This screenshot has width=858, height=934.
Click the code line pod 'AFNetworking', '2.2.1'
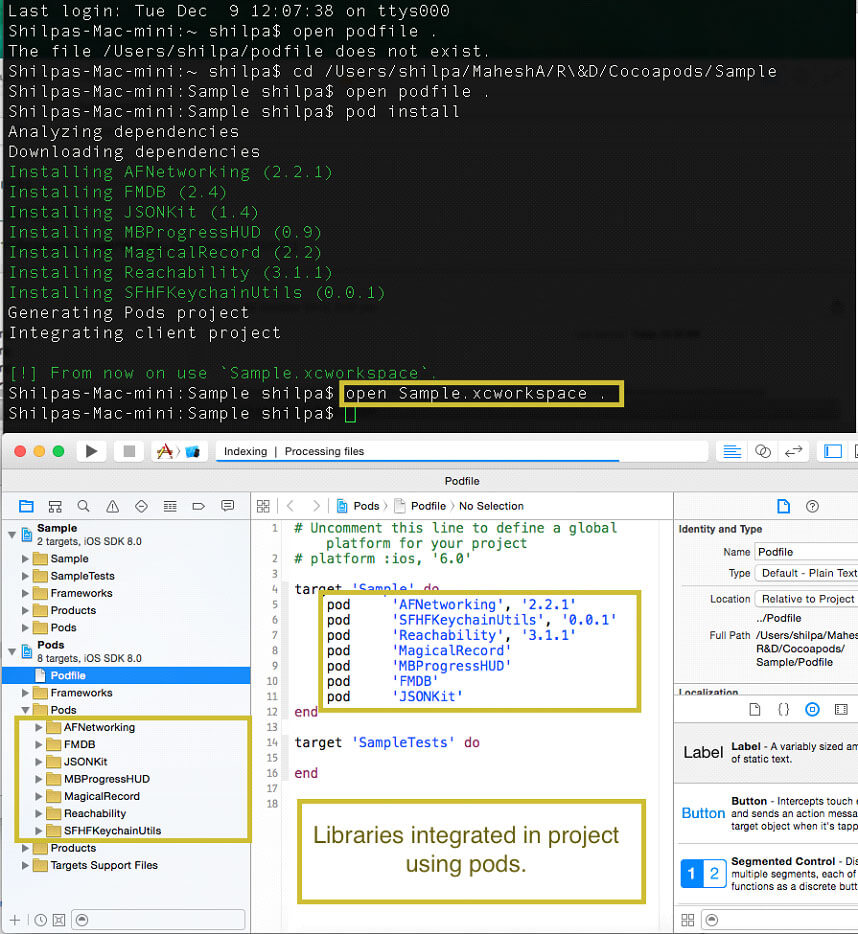[x=451, y=605]
